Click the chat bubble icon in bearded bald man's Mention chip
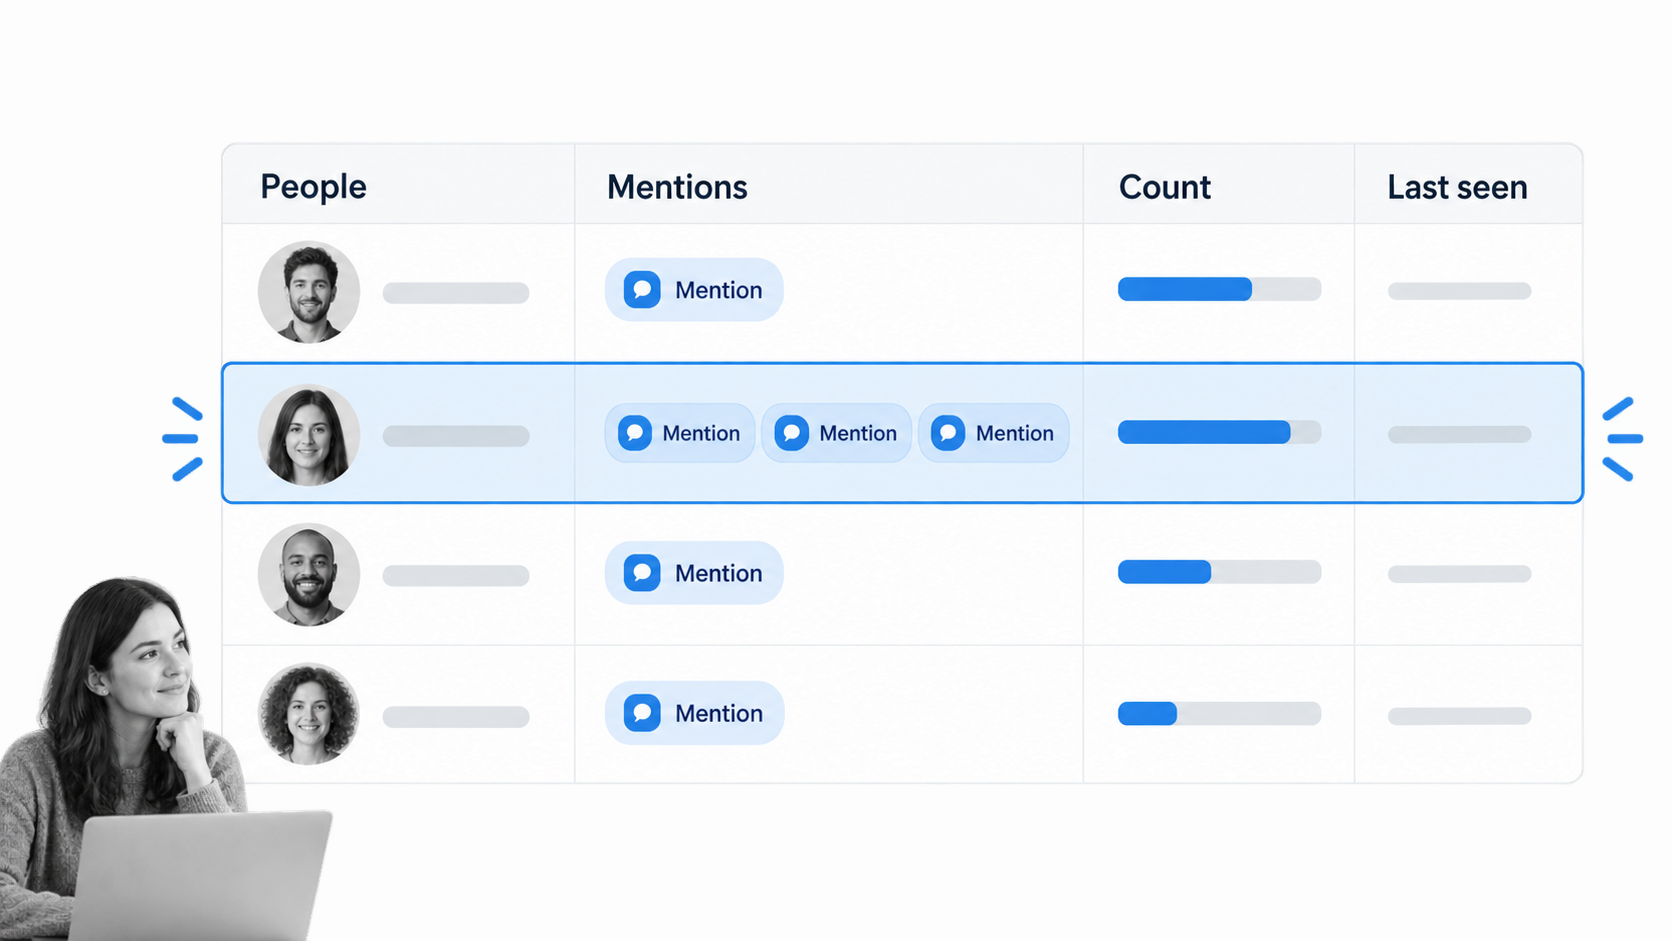The width and height of the screenshot is (1672, 941). 642,573
